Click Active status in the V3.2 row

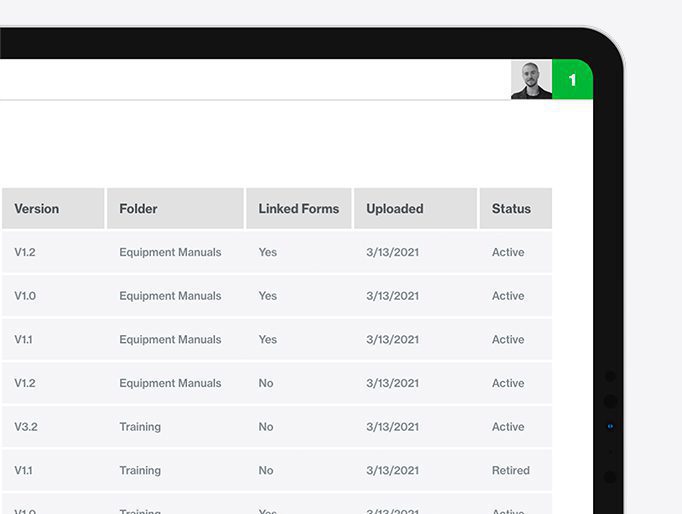pyautogui.click(x=508, y=427)
